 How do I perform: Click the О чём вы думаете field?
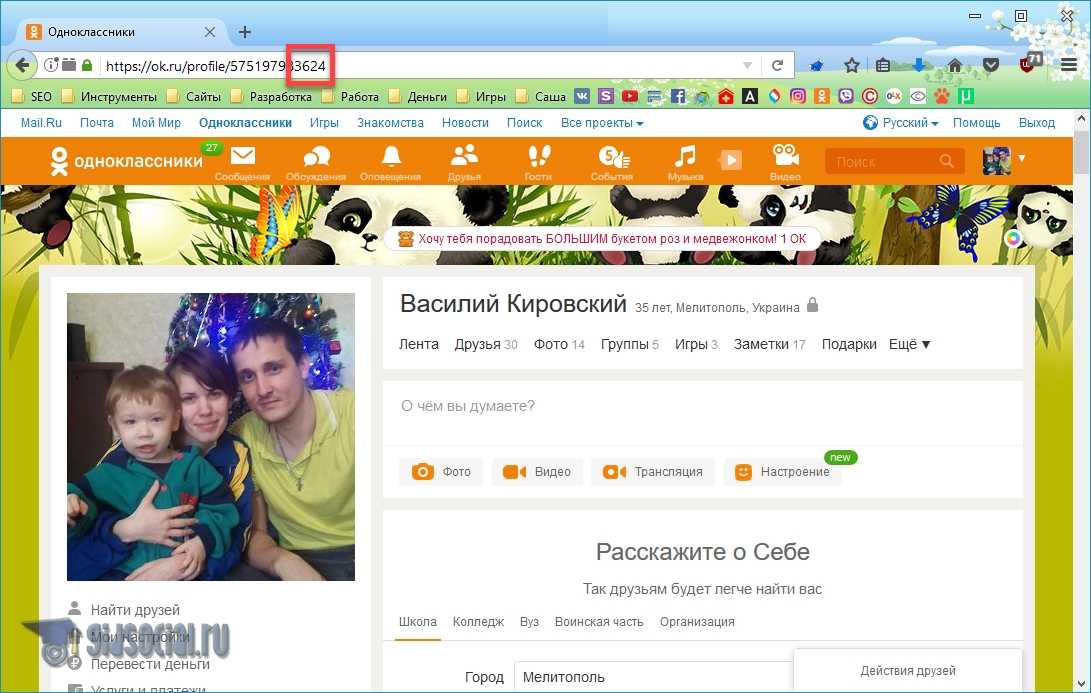click(700, 406)
